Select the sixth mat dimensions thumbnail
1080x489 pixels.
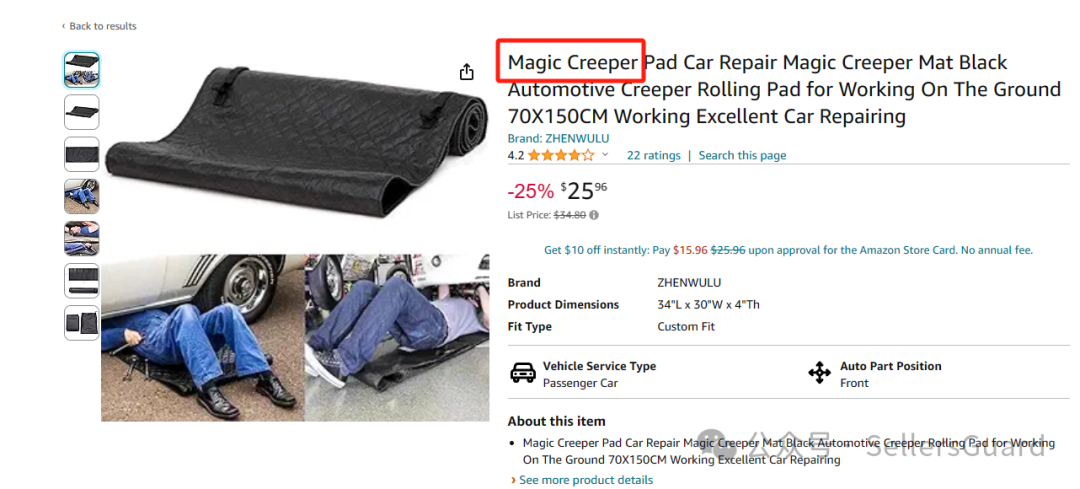82,281
